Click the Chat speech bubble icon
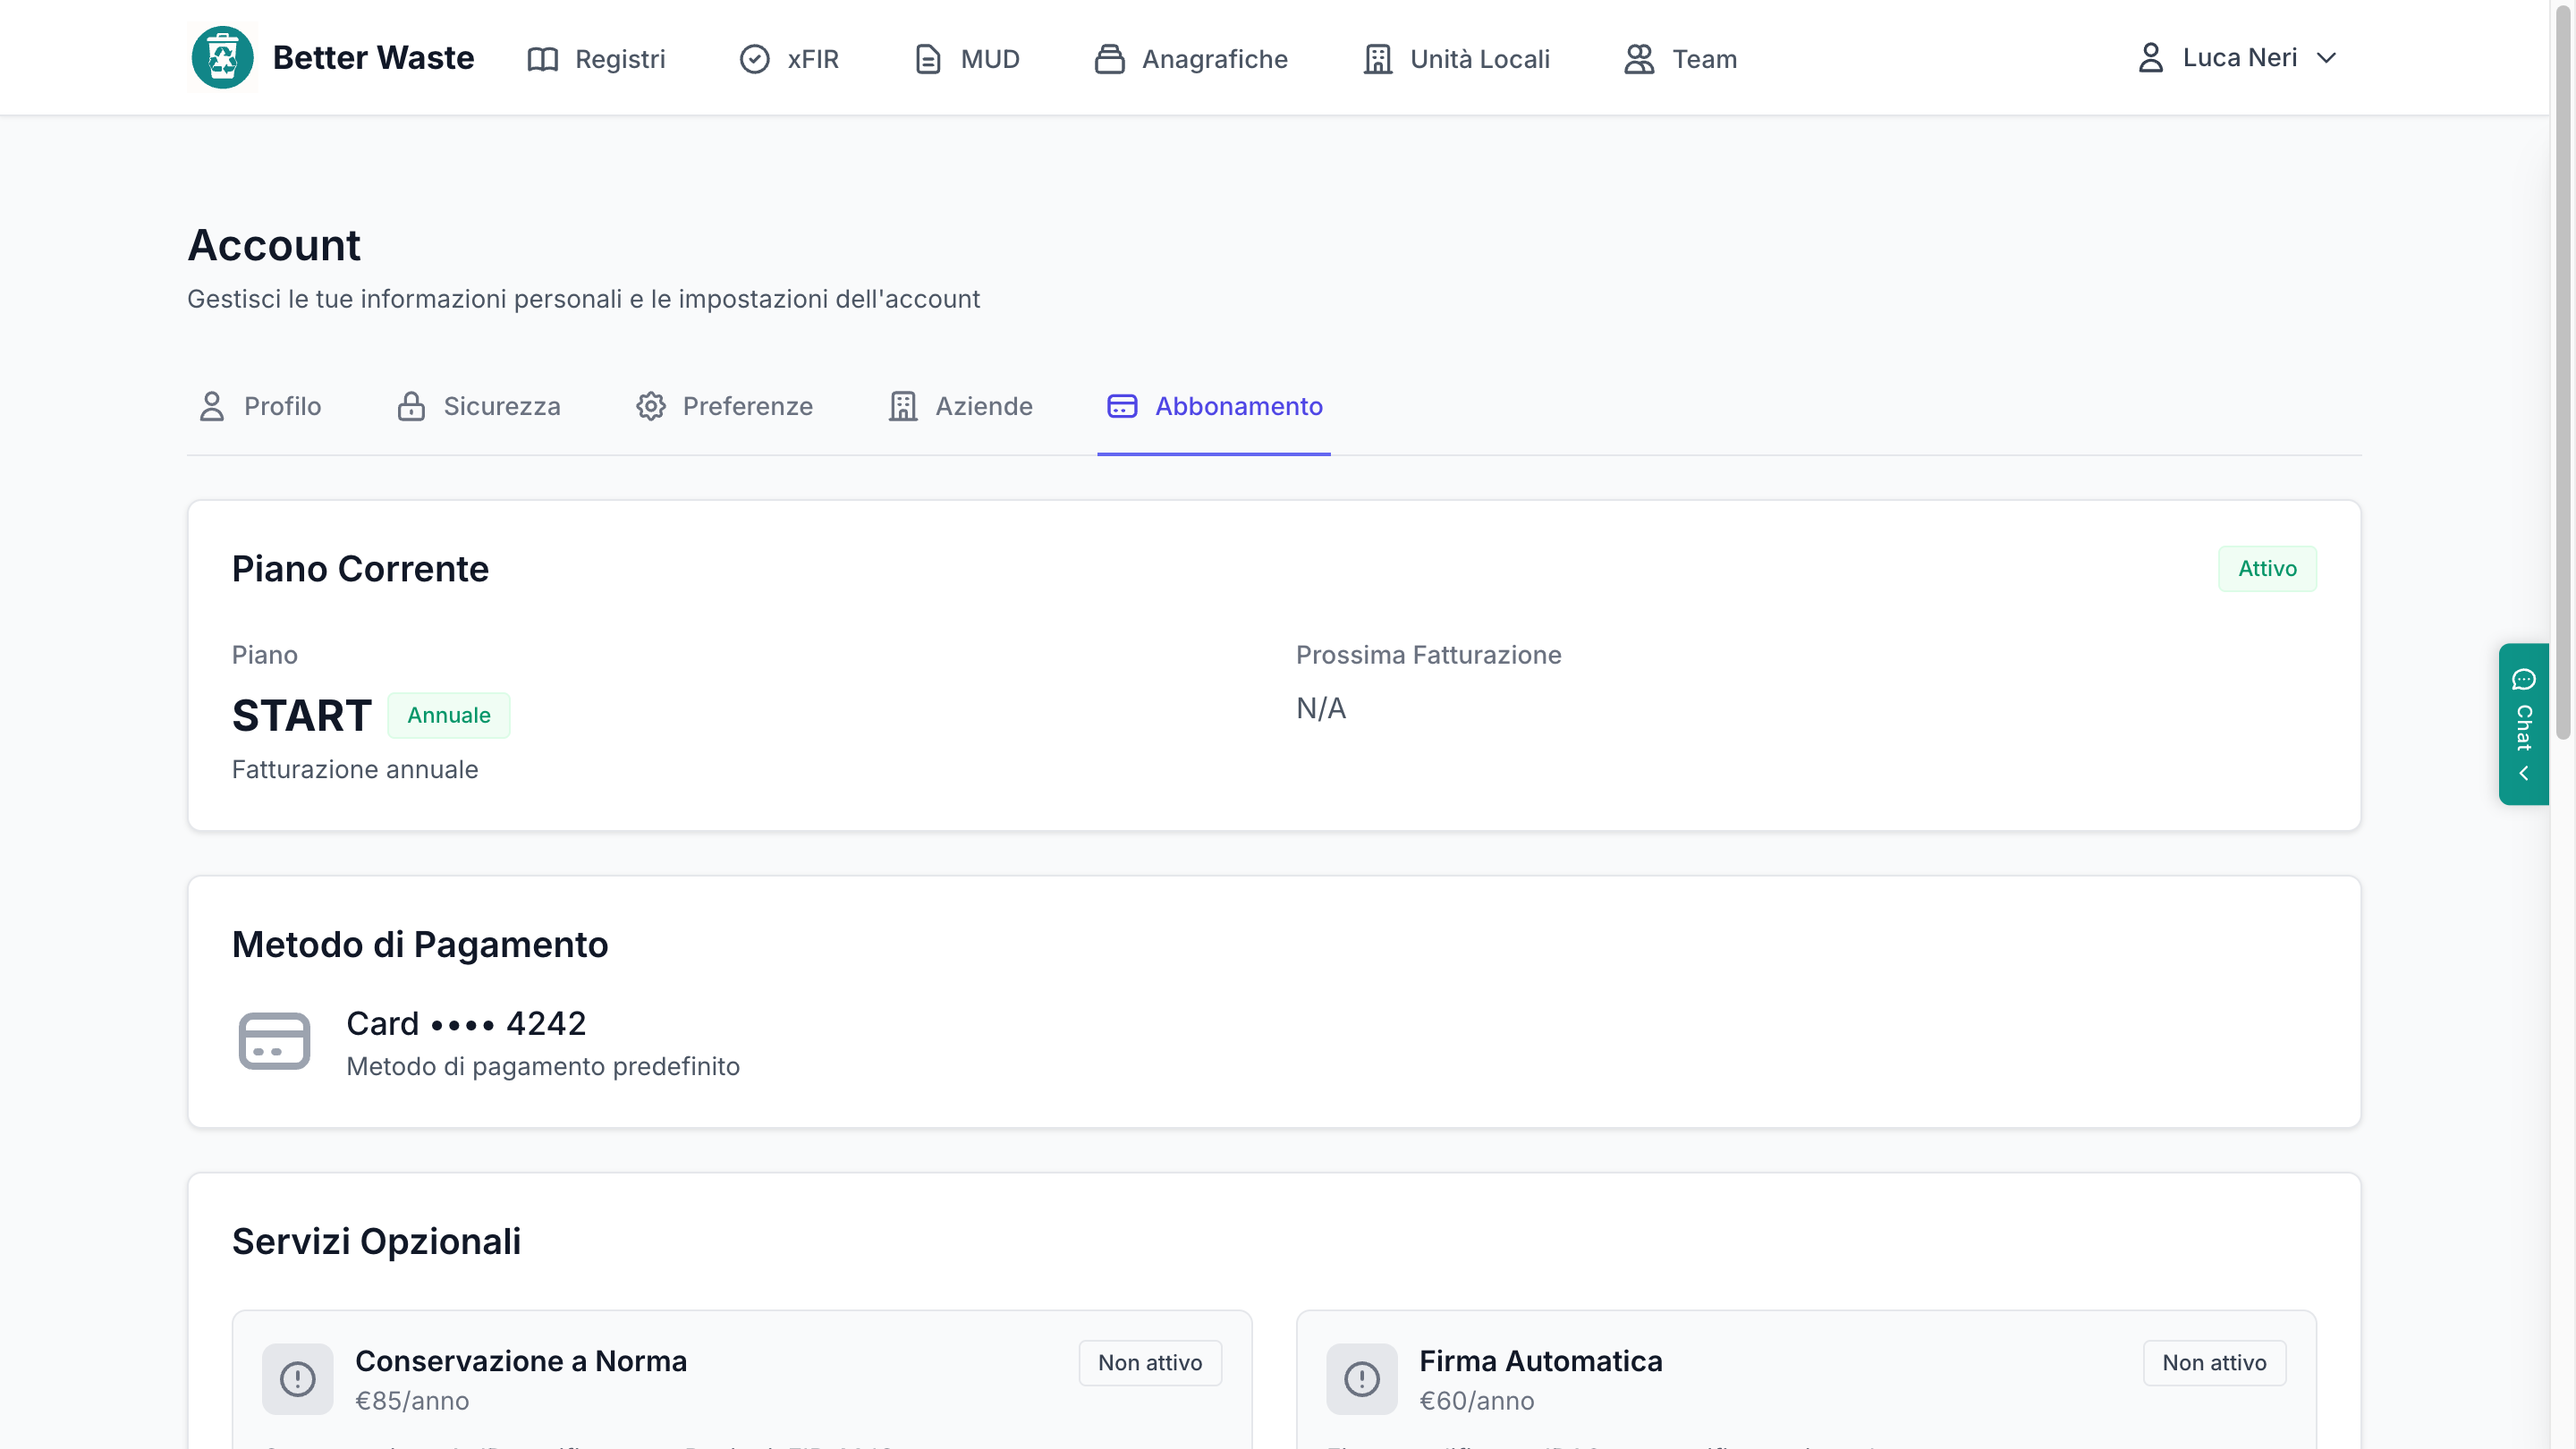Viewport: 2576px width, 1449px height. click(2524, 680)
